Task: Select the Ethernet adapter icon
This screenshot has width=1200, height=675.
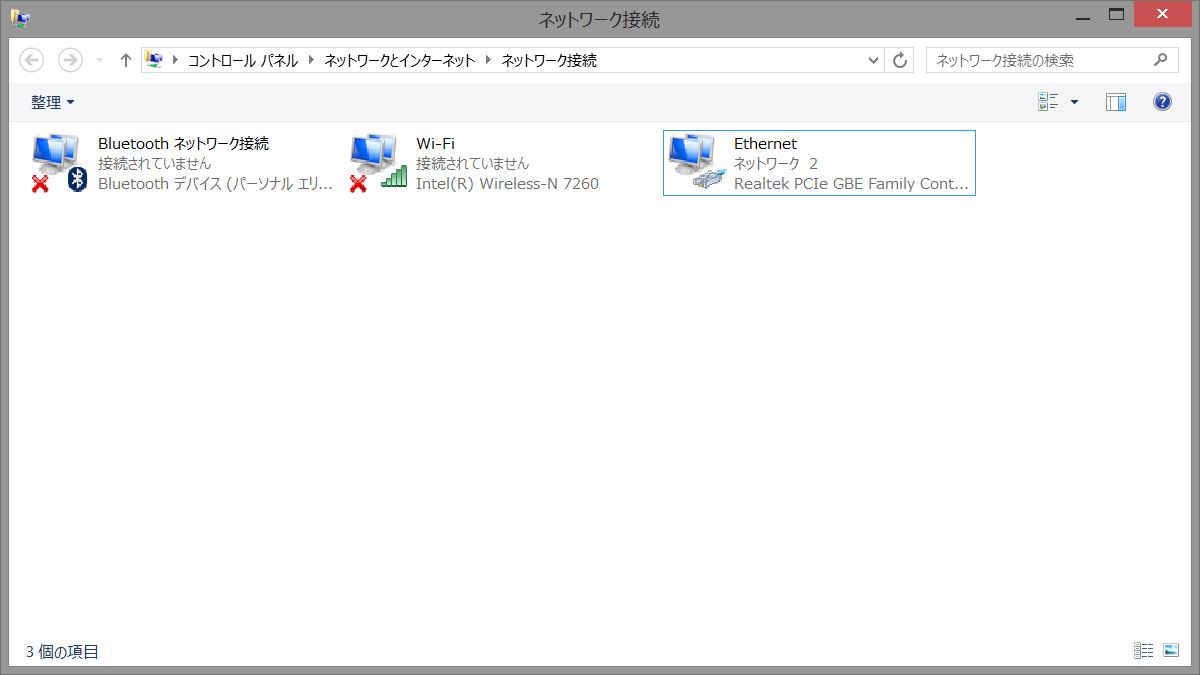Action: 697,163
